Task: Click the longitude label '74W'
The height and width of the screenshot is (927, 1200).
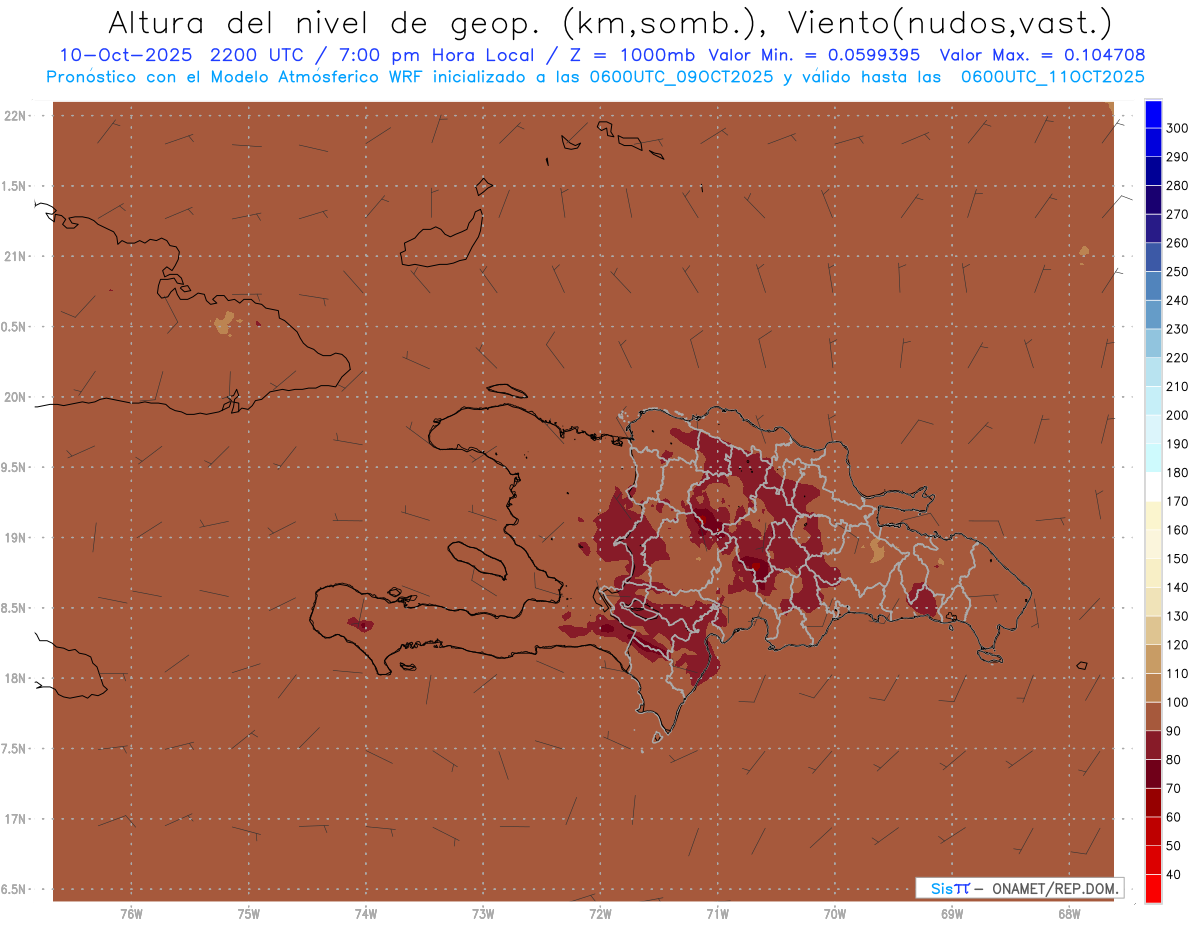Action: tap(366, 914)
